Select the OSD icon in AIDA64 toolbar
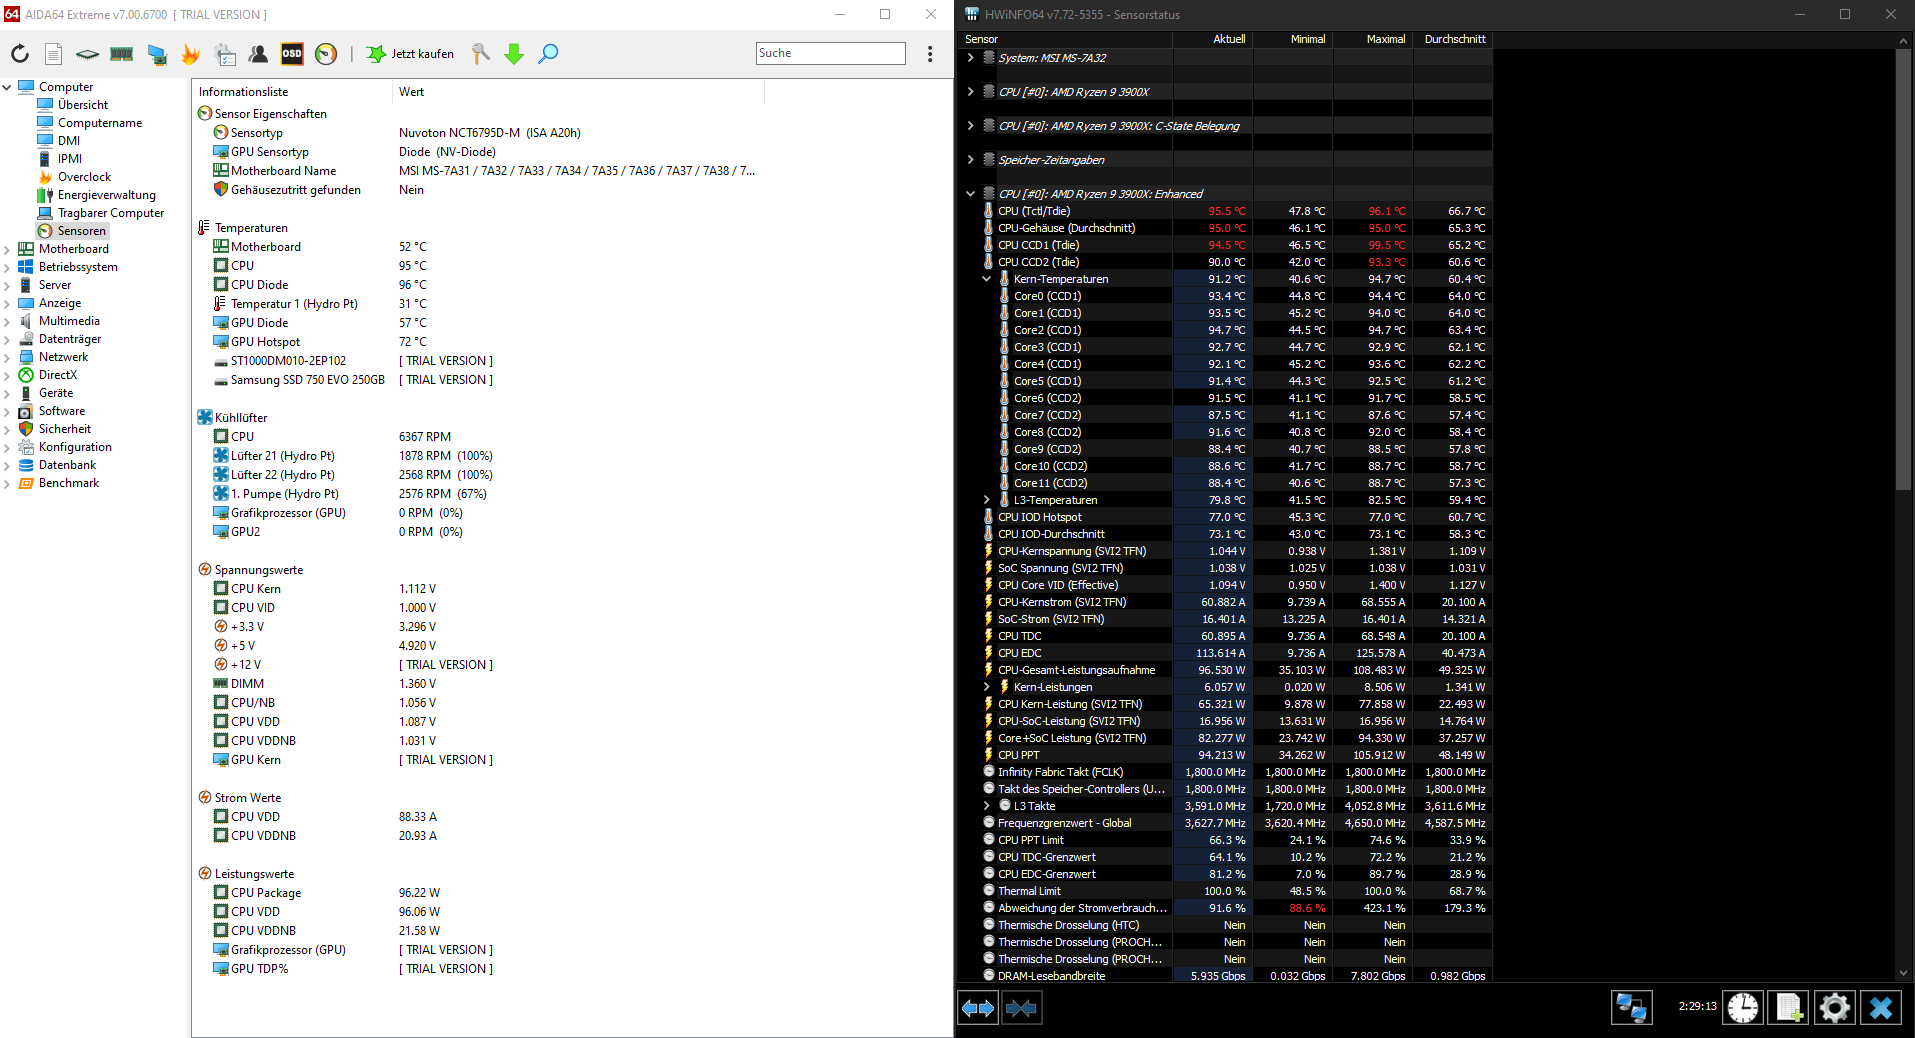Image resolution: width=1915 pixels, height=1038 pixels. pos(292,54)
